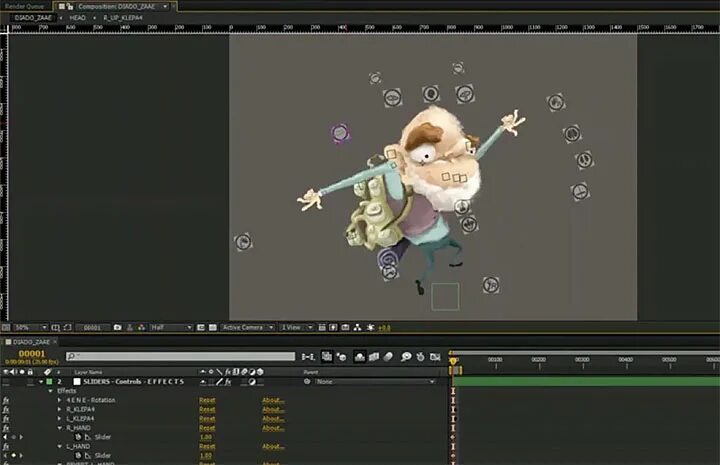Screen dimensions: 720x465
Task: Click the viewer's Timeline button icon
Action: click(345, 327)
